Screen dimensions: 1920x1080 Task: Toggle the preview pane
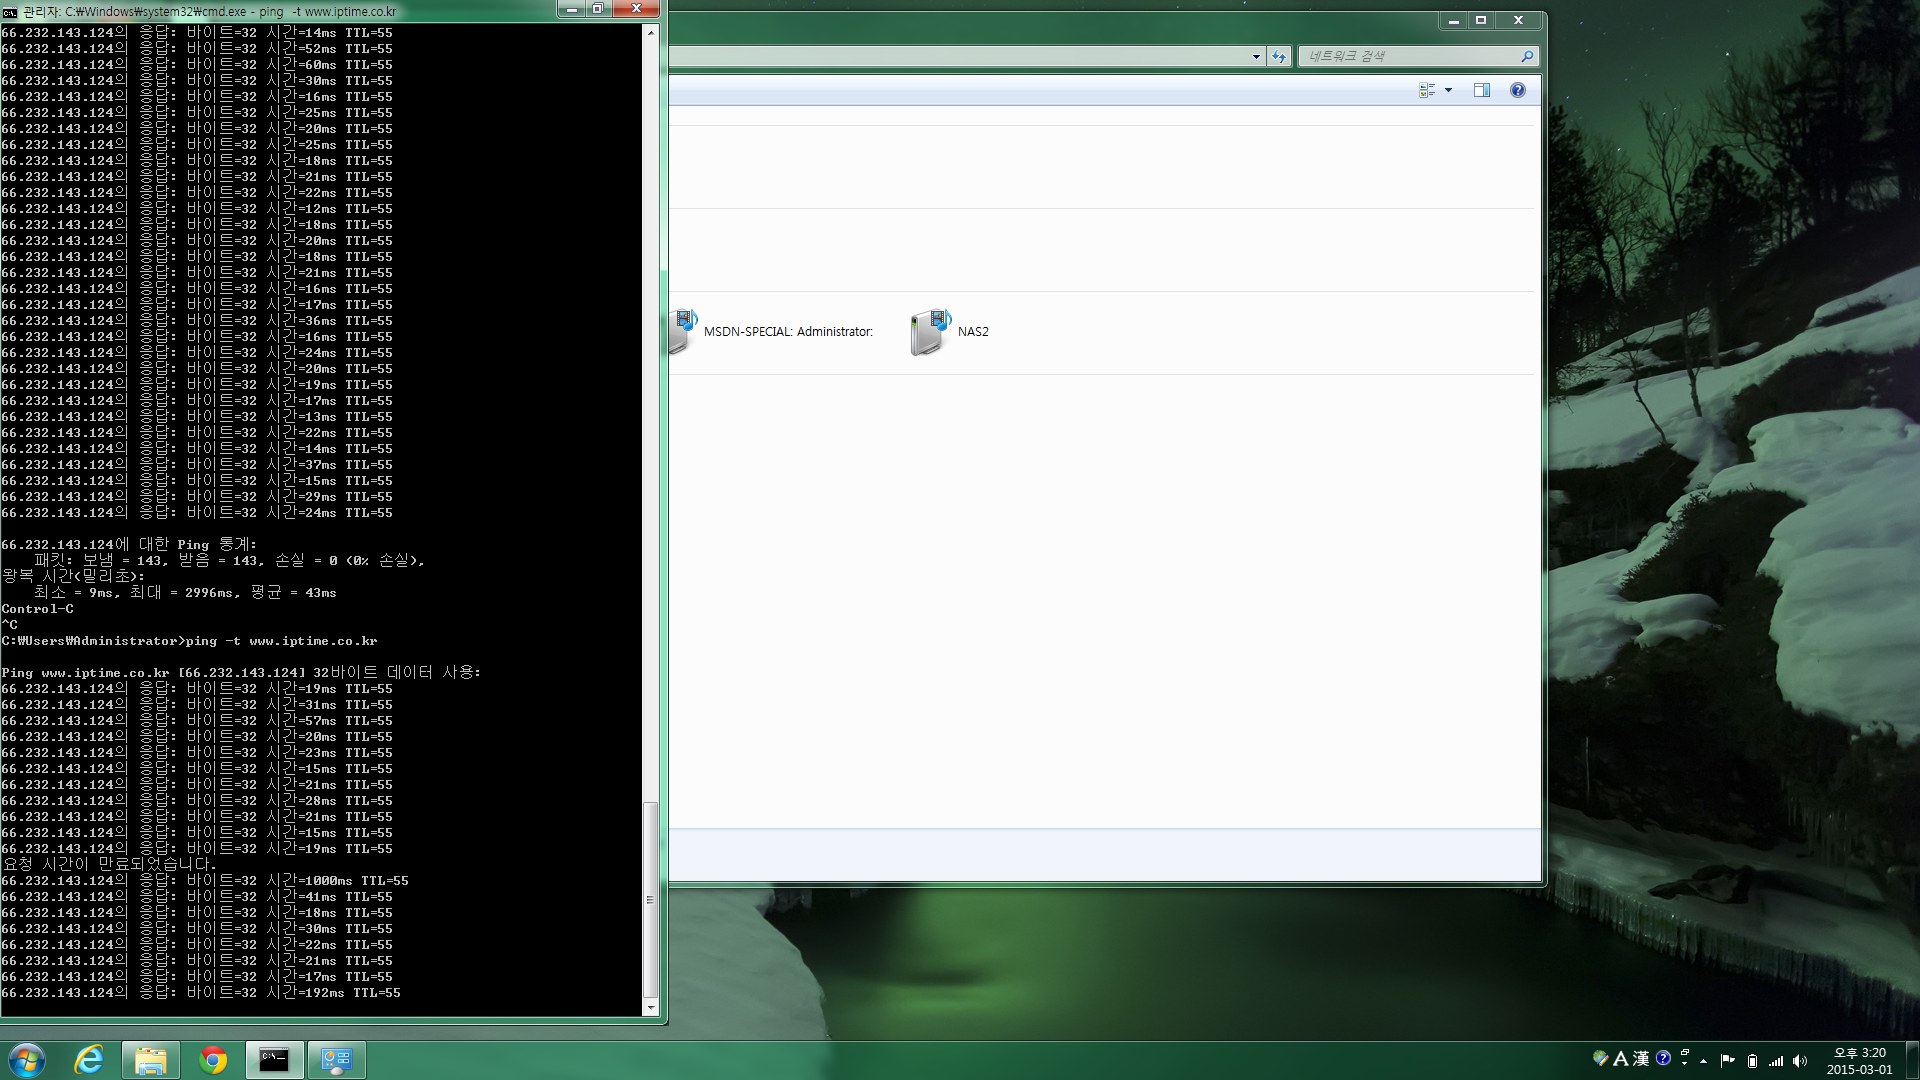pos(1482,90)
